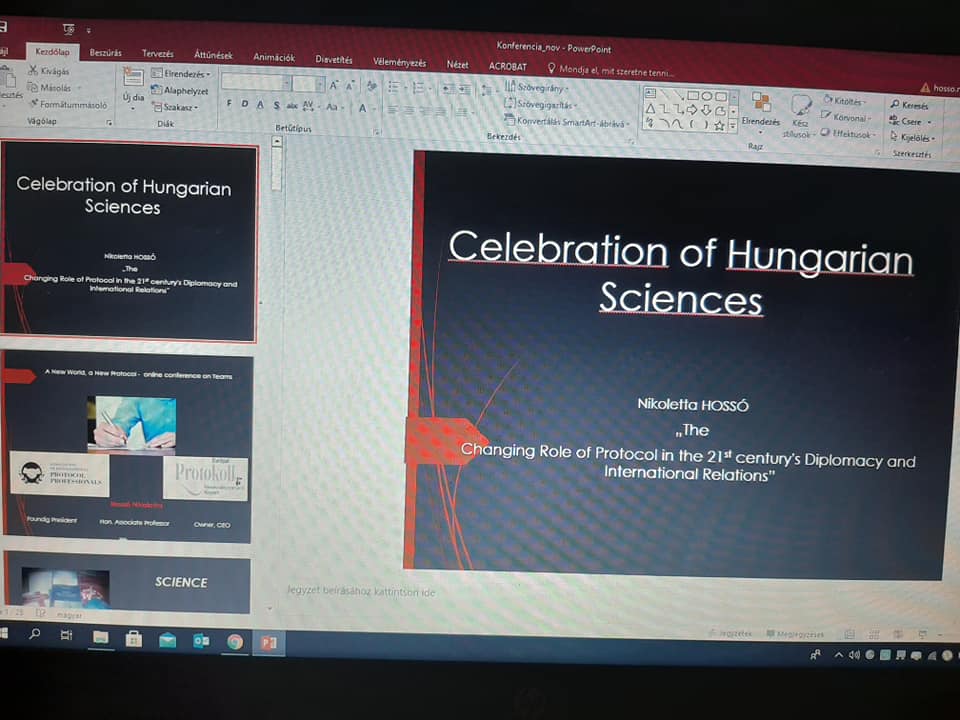Pick the star shape in shapes gallery
960x720 pixels.
(x=719, y=125)
